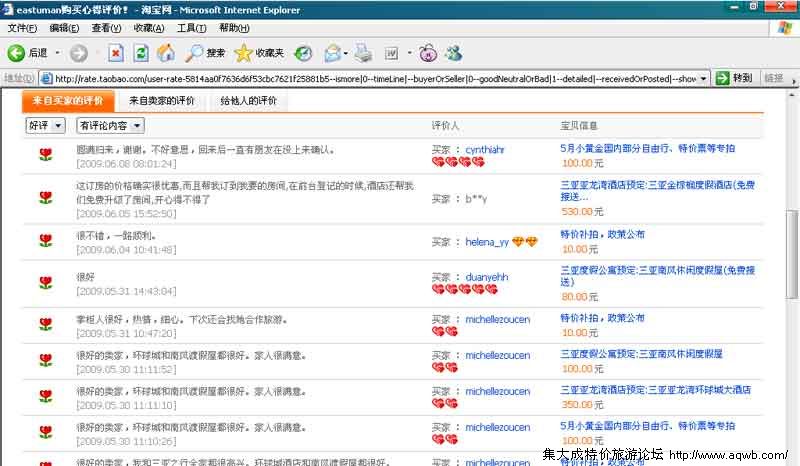The image size is (800, 466).
Task: Click the diamond rating beside helena_yy
Action: [x=525, y=242]
